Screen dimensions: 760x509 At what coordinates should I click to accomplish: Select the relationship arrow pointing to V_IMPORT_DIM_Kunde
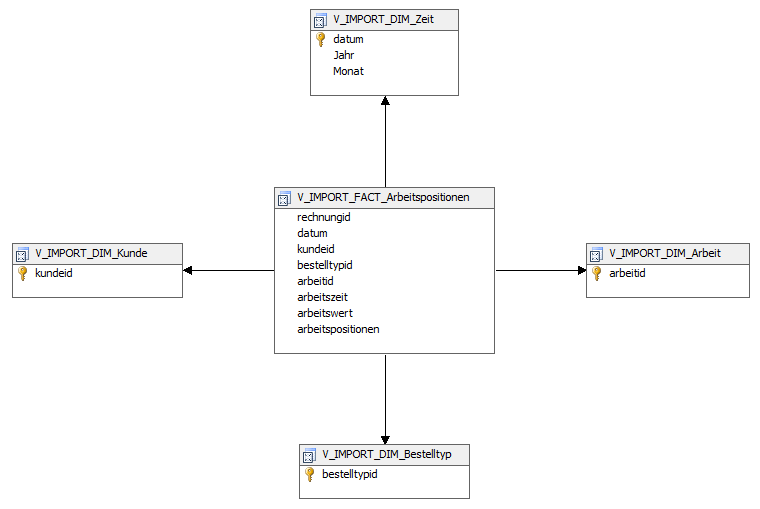(x=228, y=270)
